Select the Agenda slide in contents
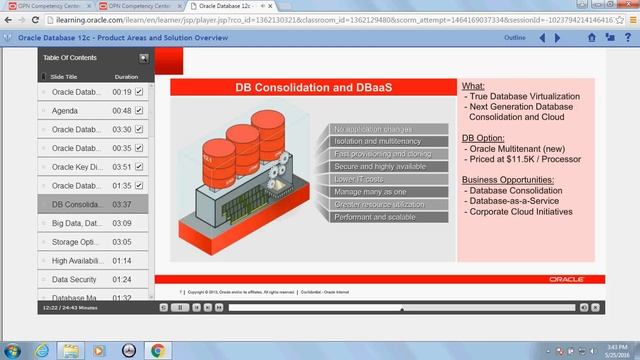 [93, 111]
